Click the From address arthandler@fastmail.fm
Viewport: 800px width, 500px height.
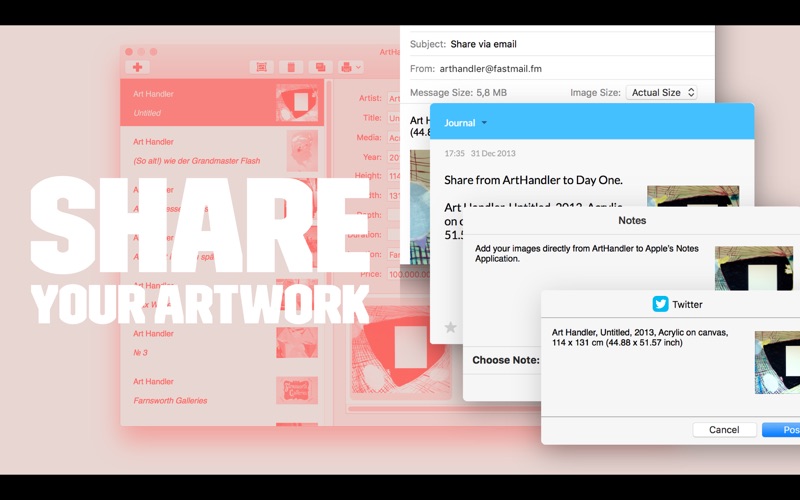(490, 68)
